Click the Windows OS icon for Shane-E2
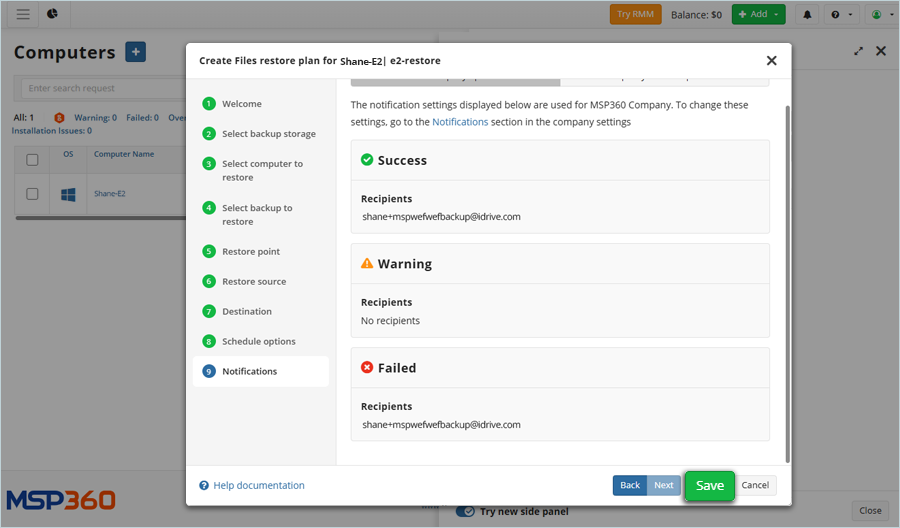The width and height of the screenshot is (900, 528). tap(68, 194)
